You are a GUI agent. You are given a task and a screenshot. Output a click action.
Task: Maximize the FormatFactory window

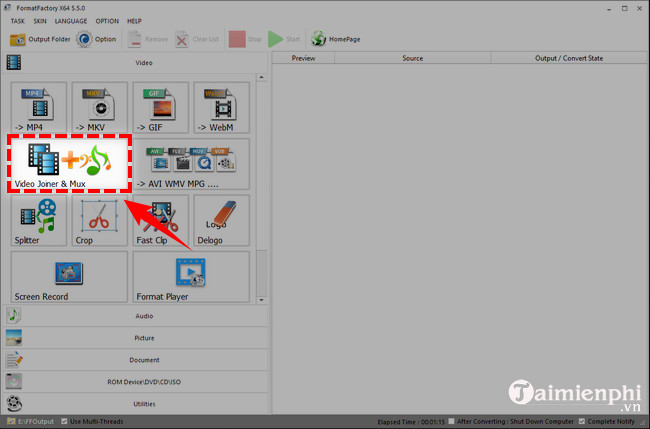point(624,9)
